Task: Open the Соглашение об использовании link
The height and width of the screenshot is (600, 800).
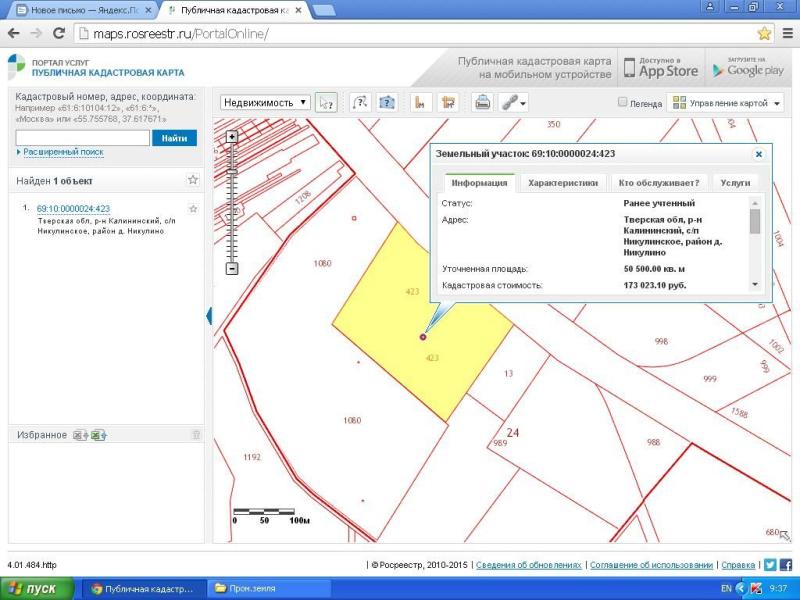Action: 651,565
